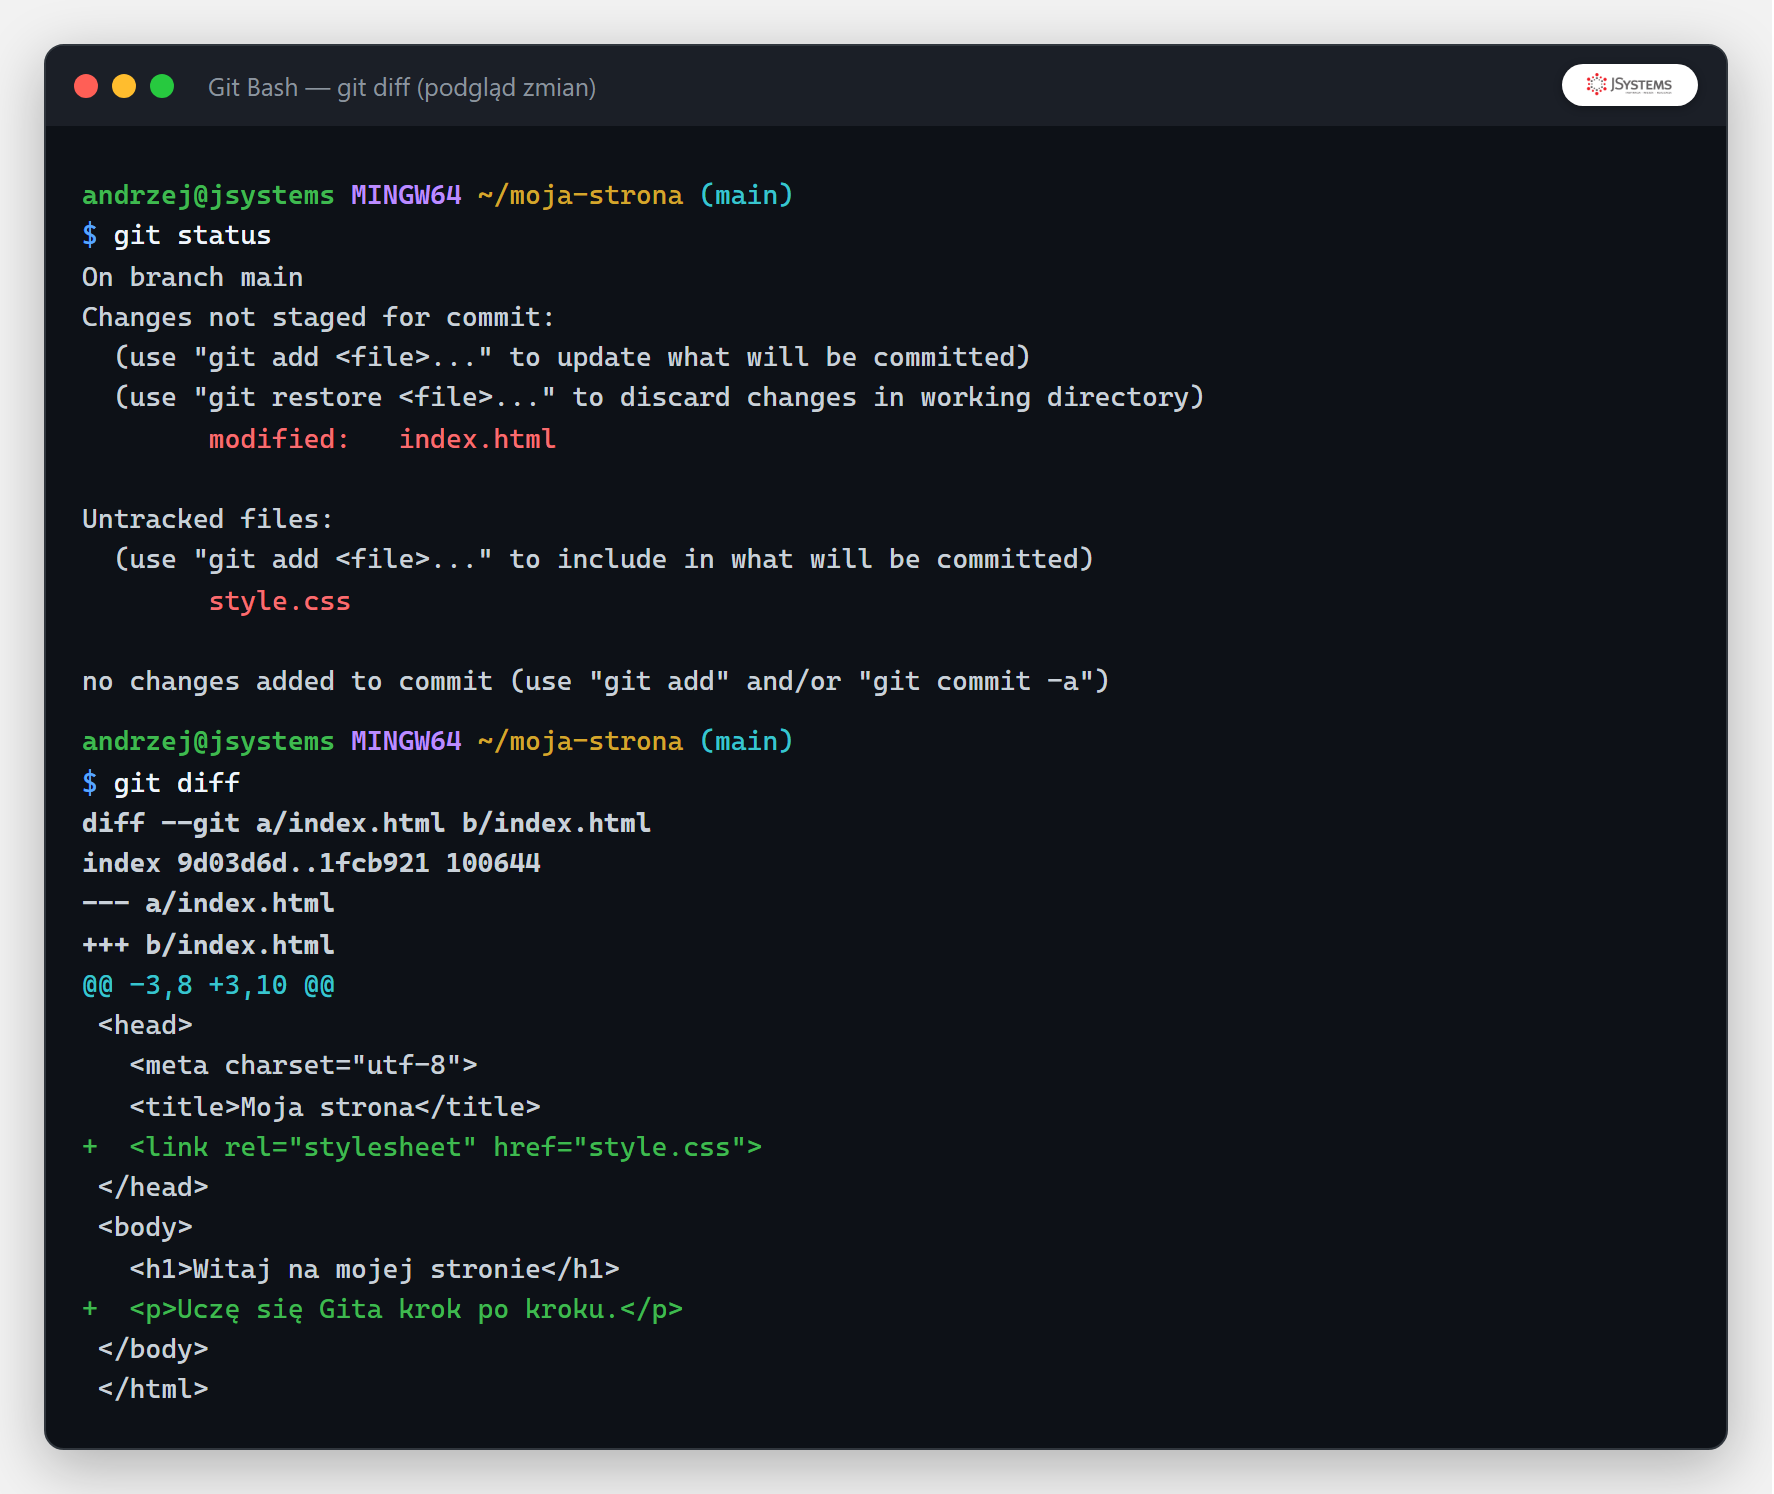This screenshot has height=1494, width=1774.
Task: Click the '</head>' closing tag line
Action: coord(153,1187)
